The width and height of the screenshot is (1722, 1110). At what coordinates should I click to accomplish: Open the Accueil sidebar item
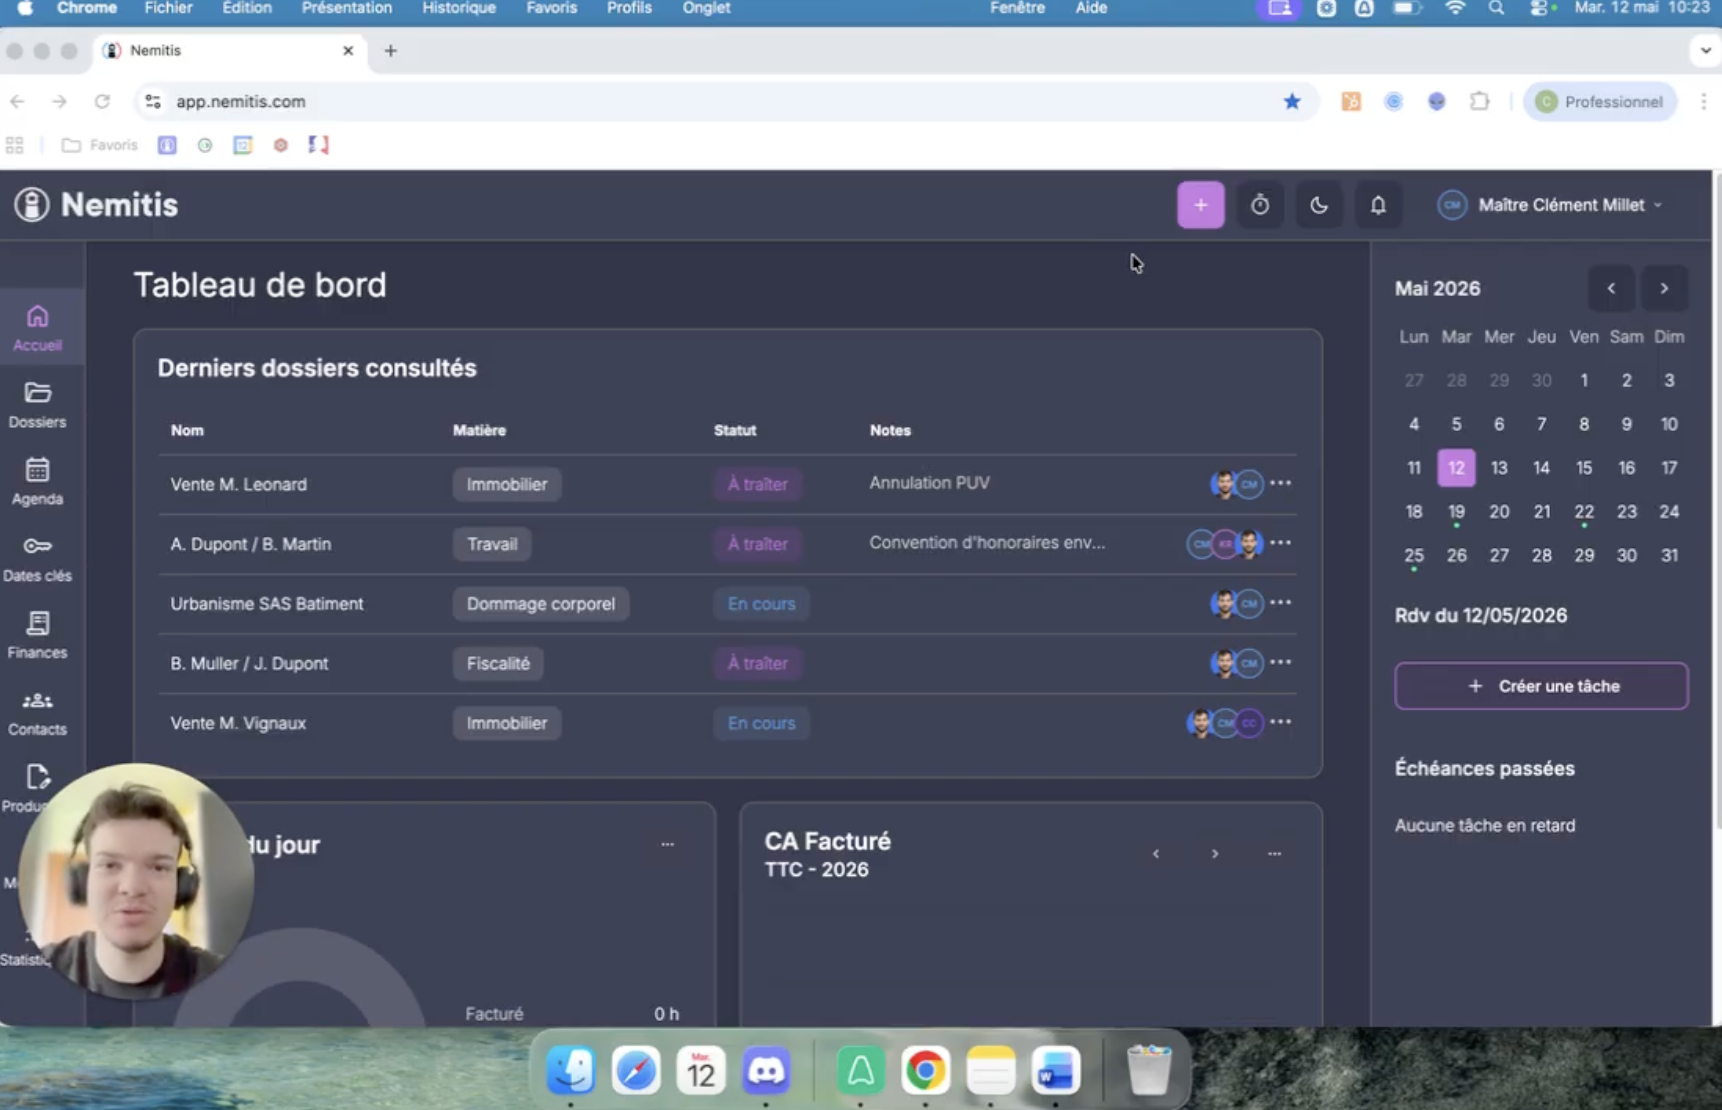pos(37,328)
